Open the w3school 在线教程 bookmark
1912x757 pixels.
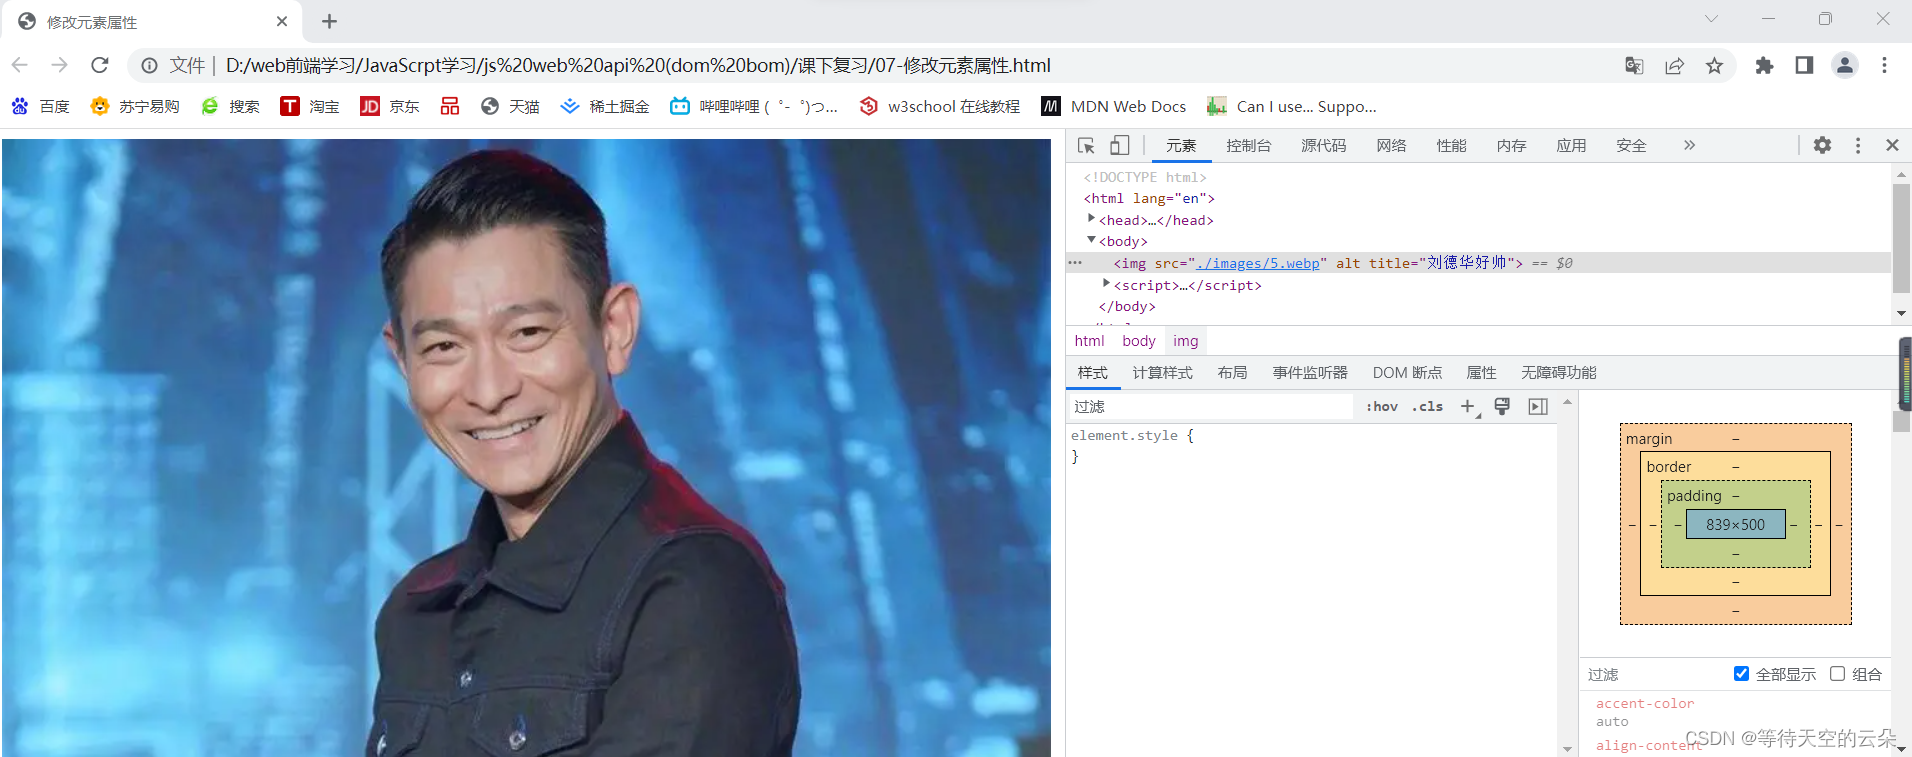pos(940,106)
